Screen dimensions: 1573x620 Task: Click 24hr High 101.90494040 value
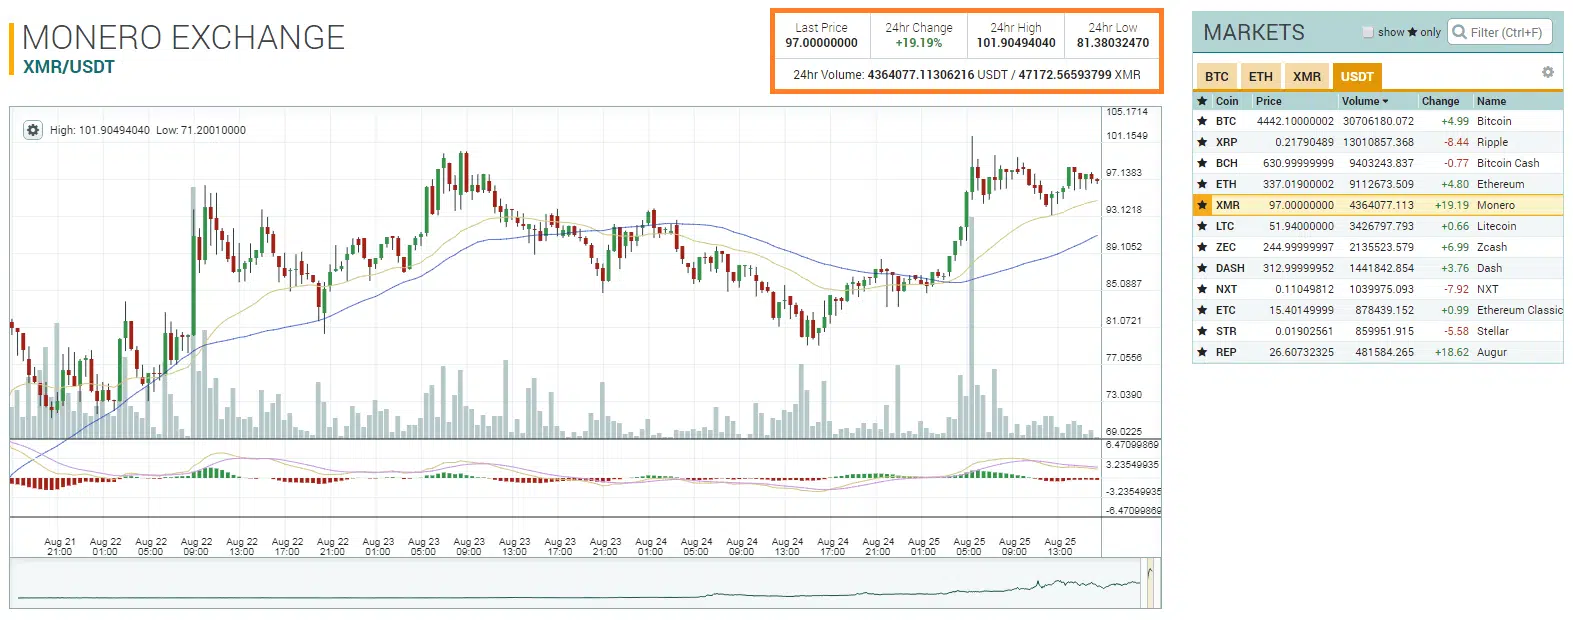coord(1016,43)
